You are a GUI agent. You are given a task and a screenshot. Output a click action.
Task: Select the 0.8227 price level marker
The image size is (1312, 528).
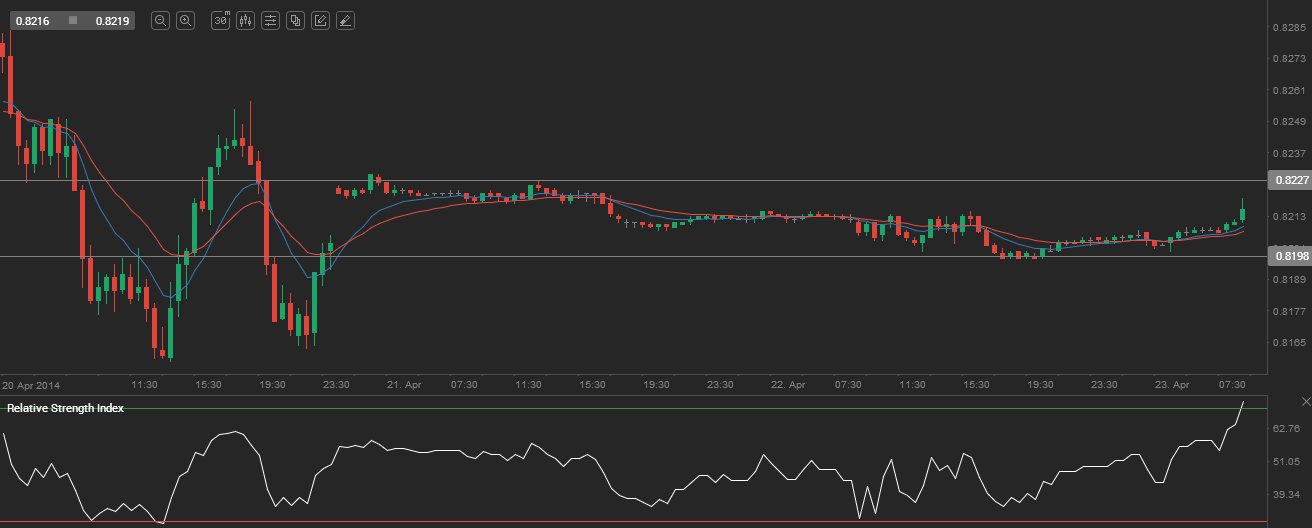(x=1289, y=180)
